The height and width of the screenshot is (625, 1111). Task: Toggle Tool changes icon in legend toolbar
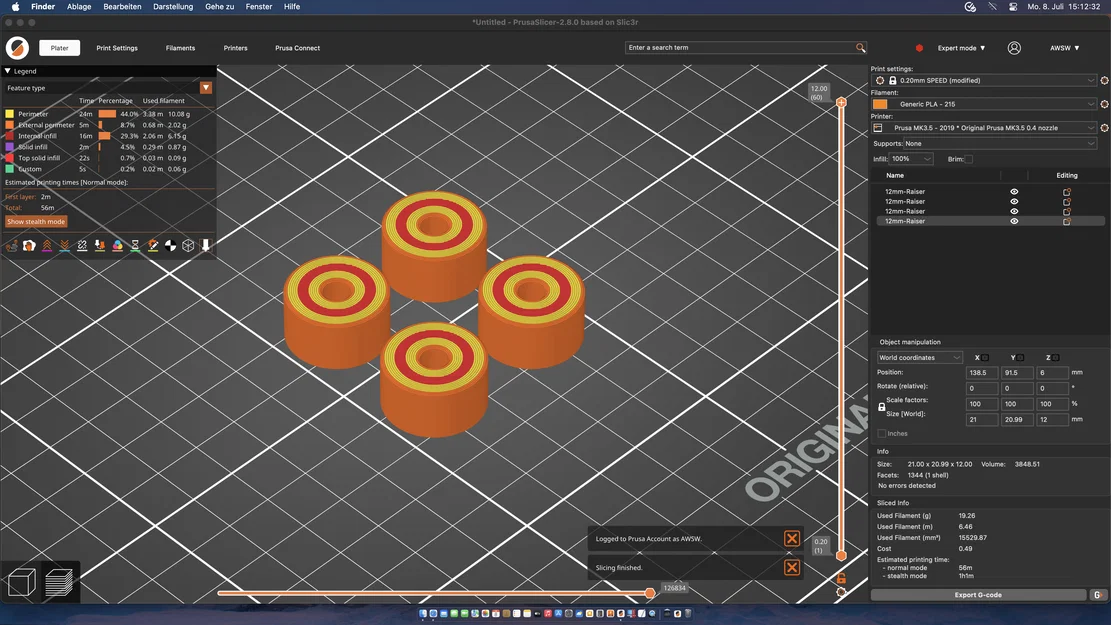point(100,245)
